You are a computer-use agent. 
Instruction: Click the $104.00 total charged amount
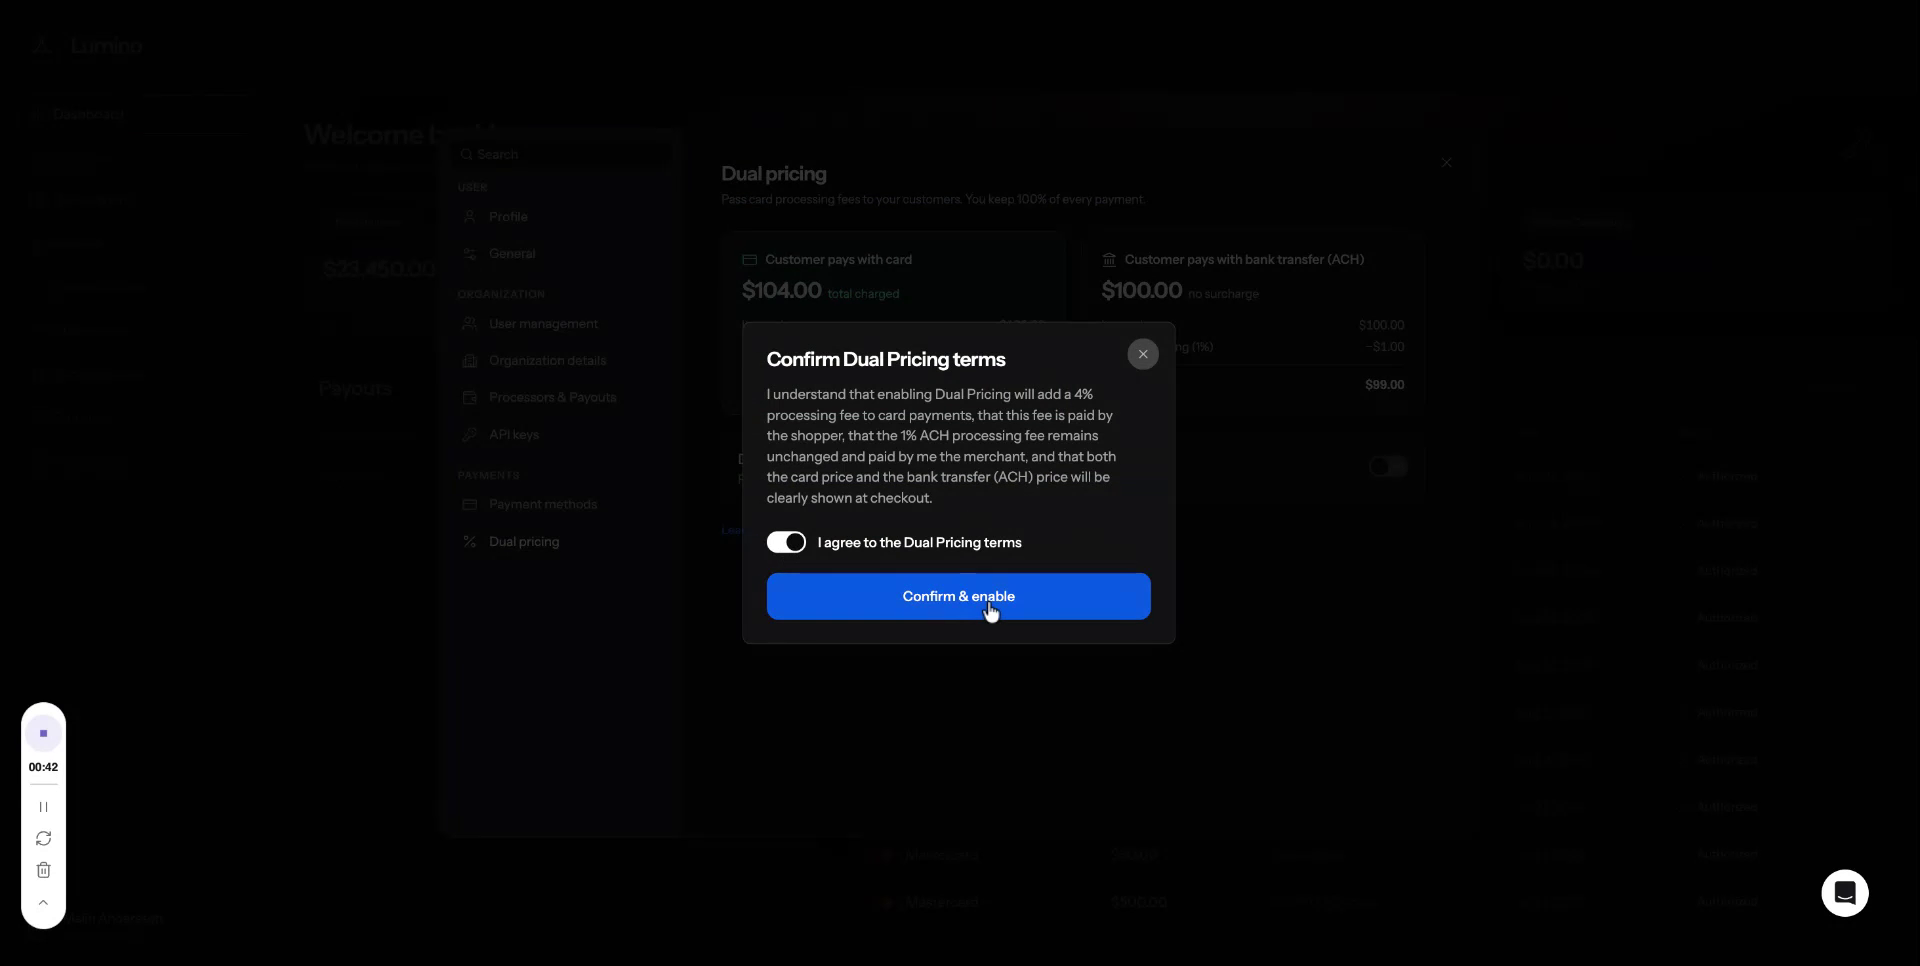coord(781,291)
